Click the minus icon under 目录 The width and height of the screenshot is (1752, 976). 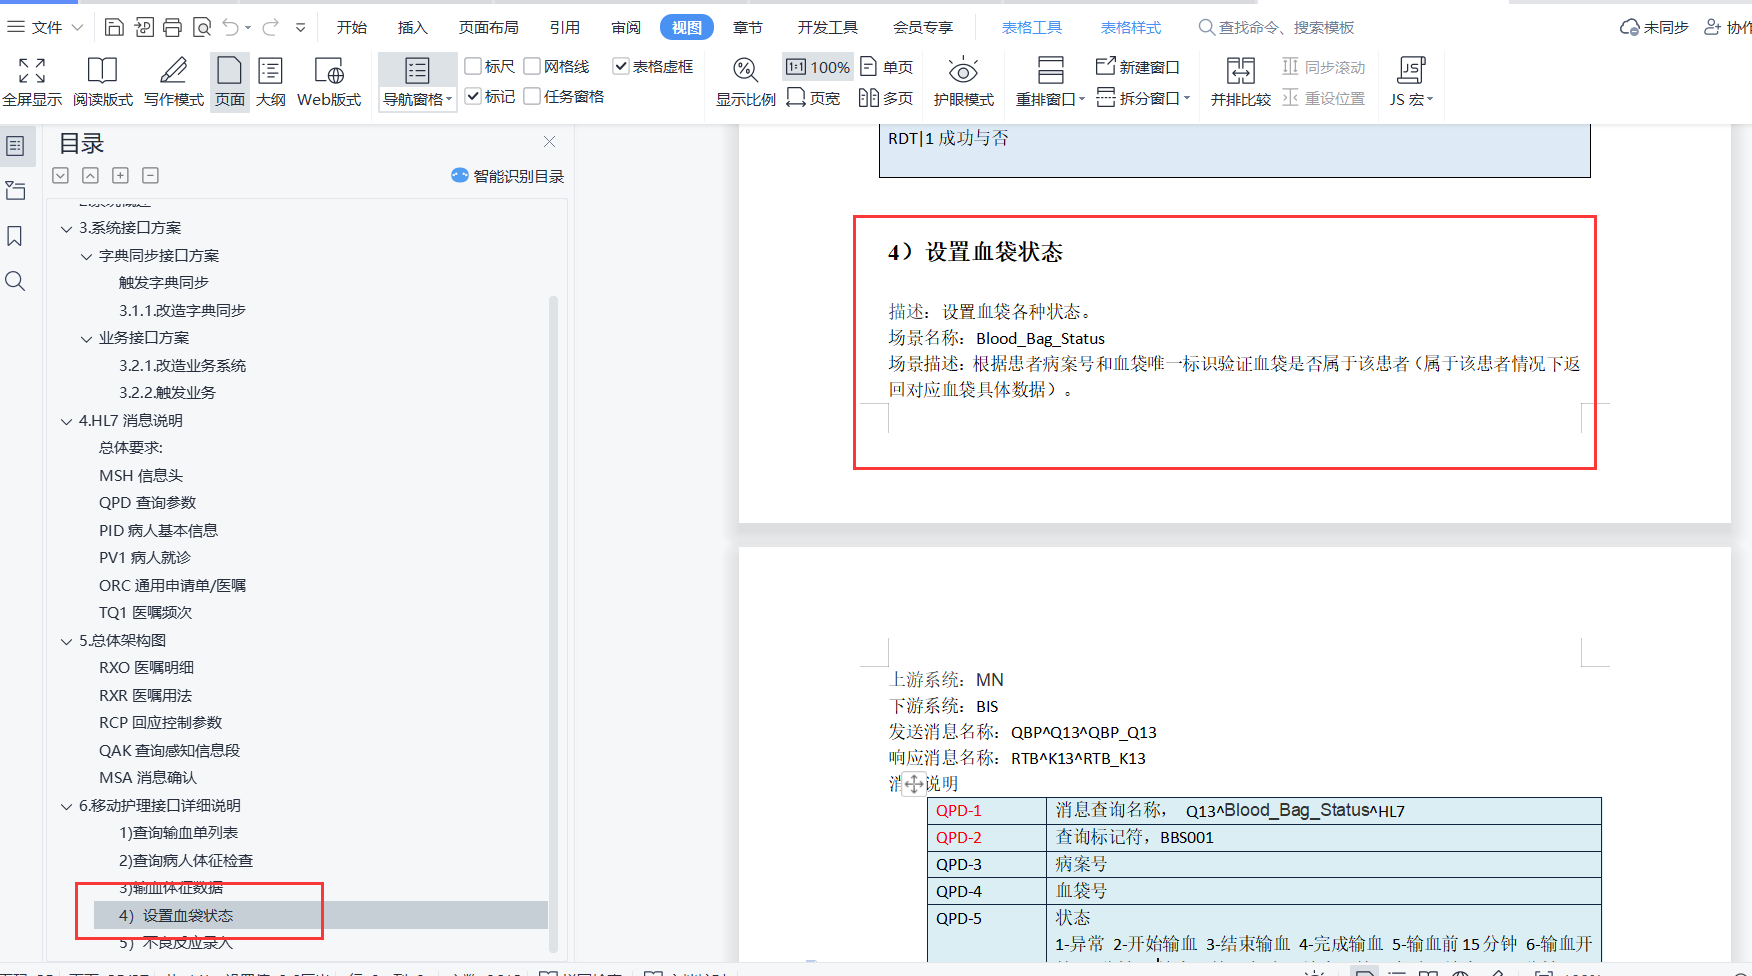point(150,176)
